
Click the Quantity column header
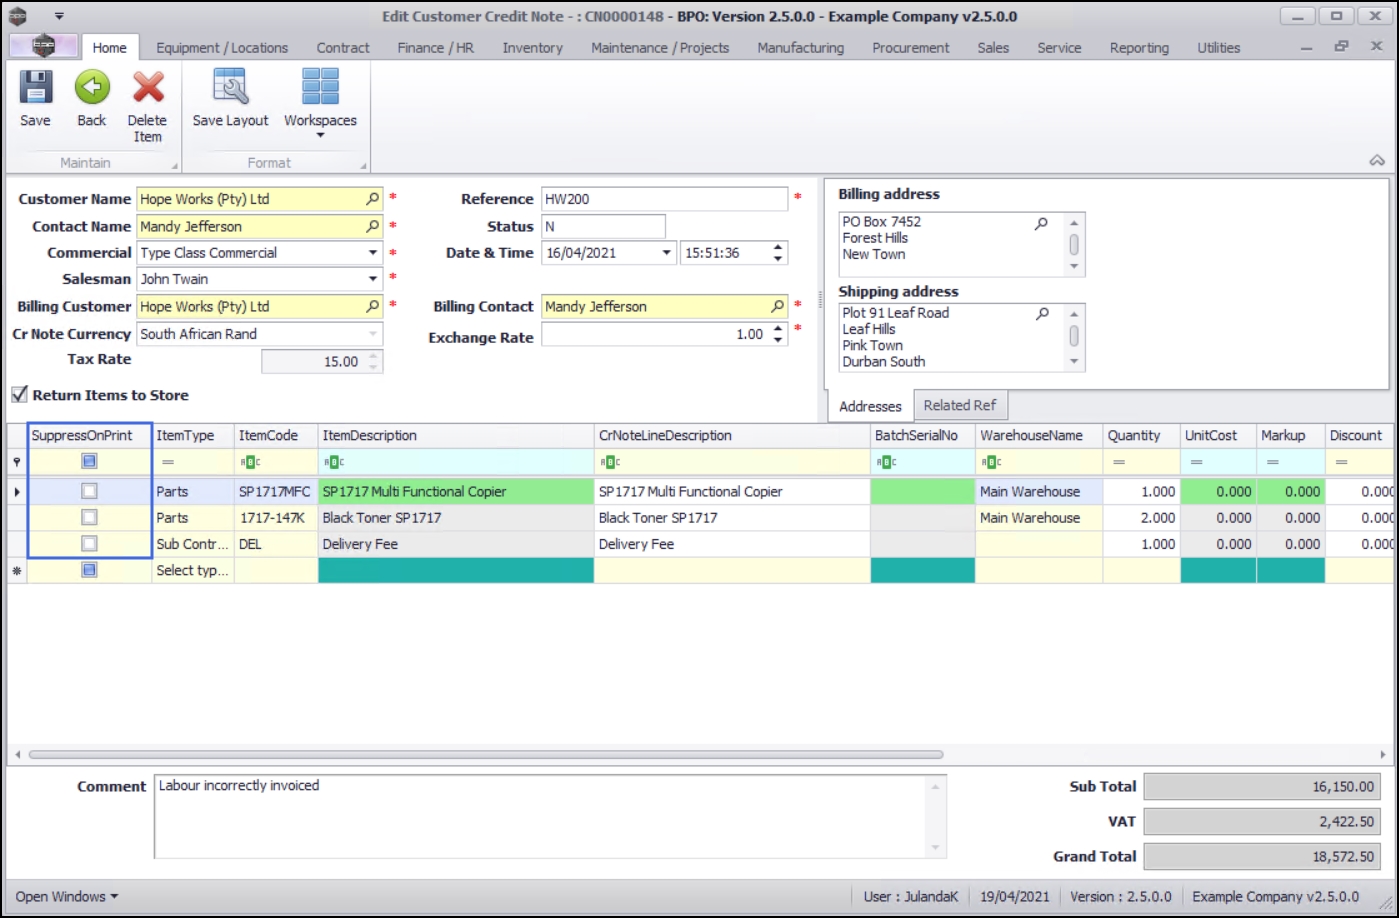tap(1133, 436)
